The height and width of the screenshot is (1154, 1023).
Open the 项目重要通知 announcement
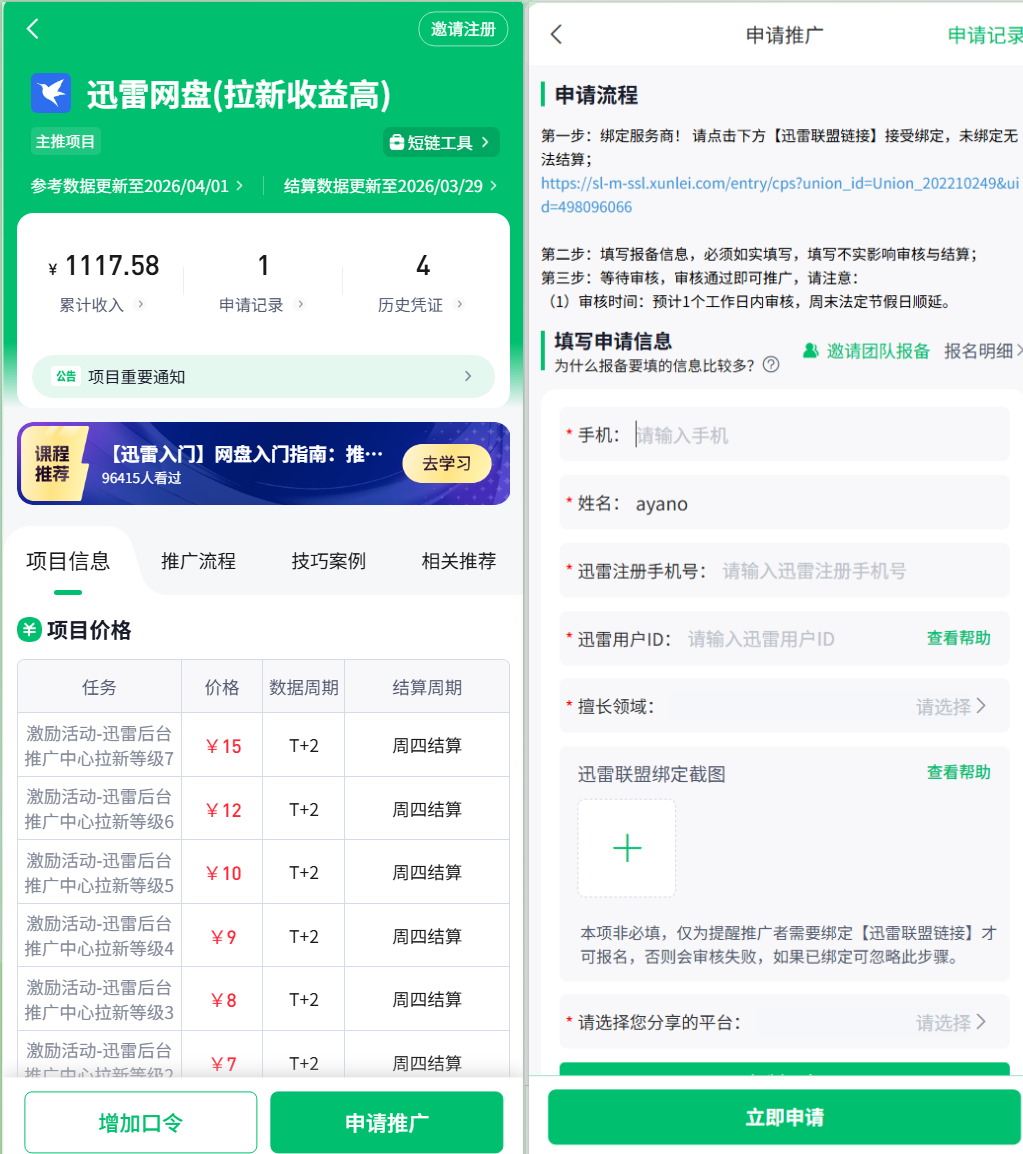click(x=263, y=377)
